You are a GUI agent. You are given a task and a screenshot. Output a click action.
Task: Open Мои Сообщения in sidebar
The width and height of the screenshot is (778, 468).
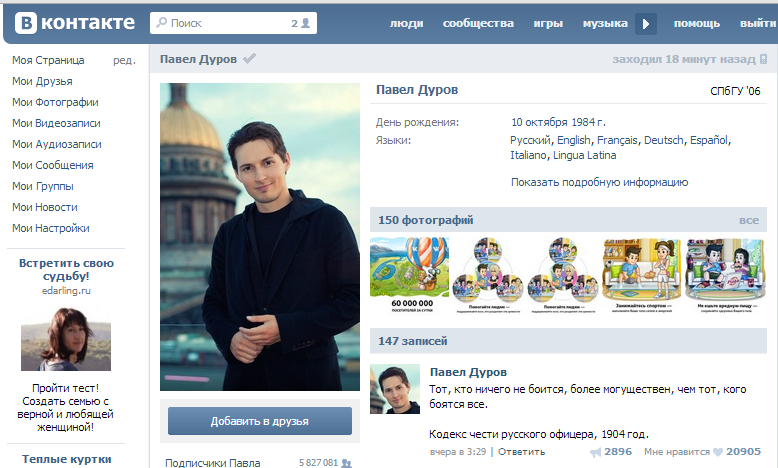click(53, 165)
